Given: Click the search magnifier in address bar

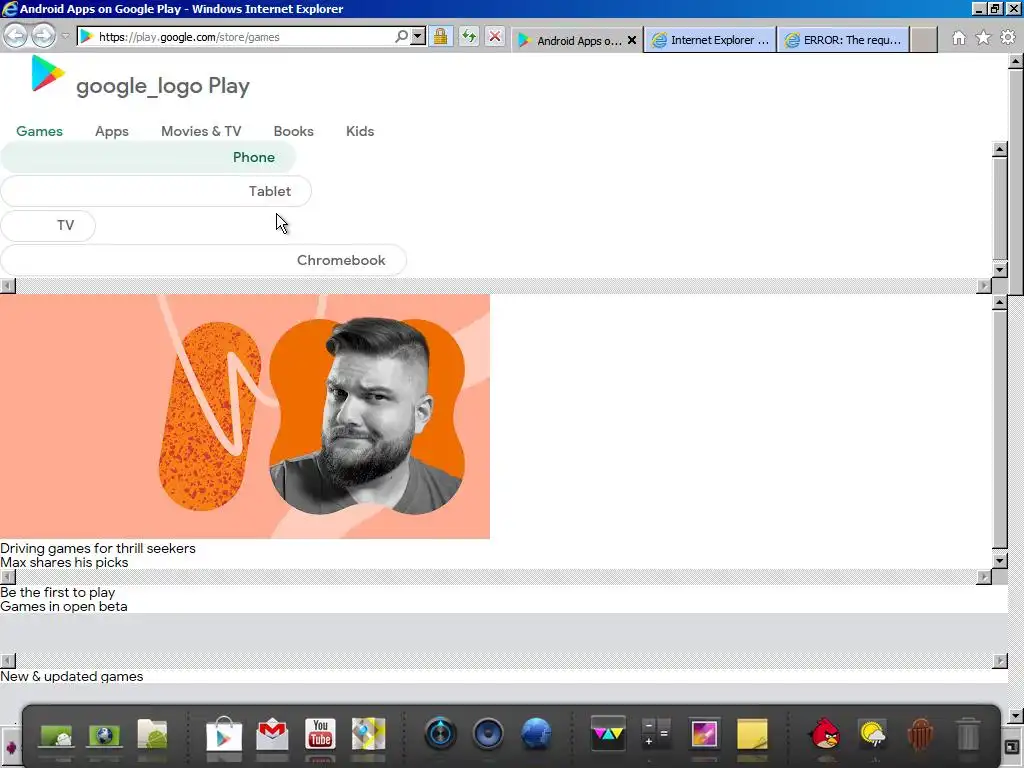Looking at the screenshot, I should click(402, 37).
